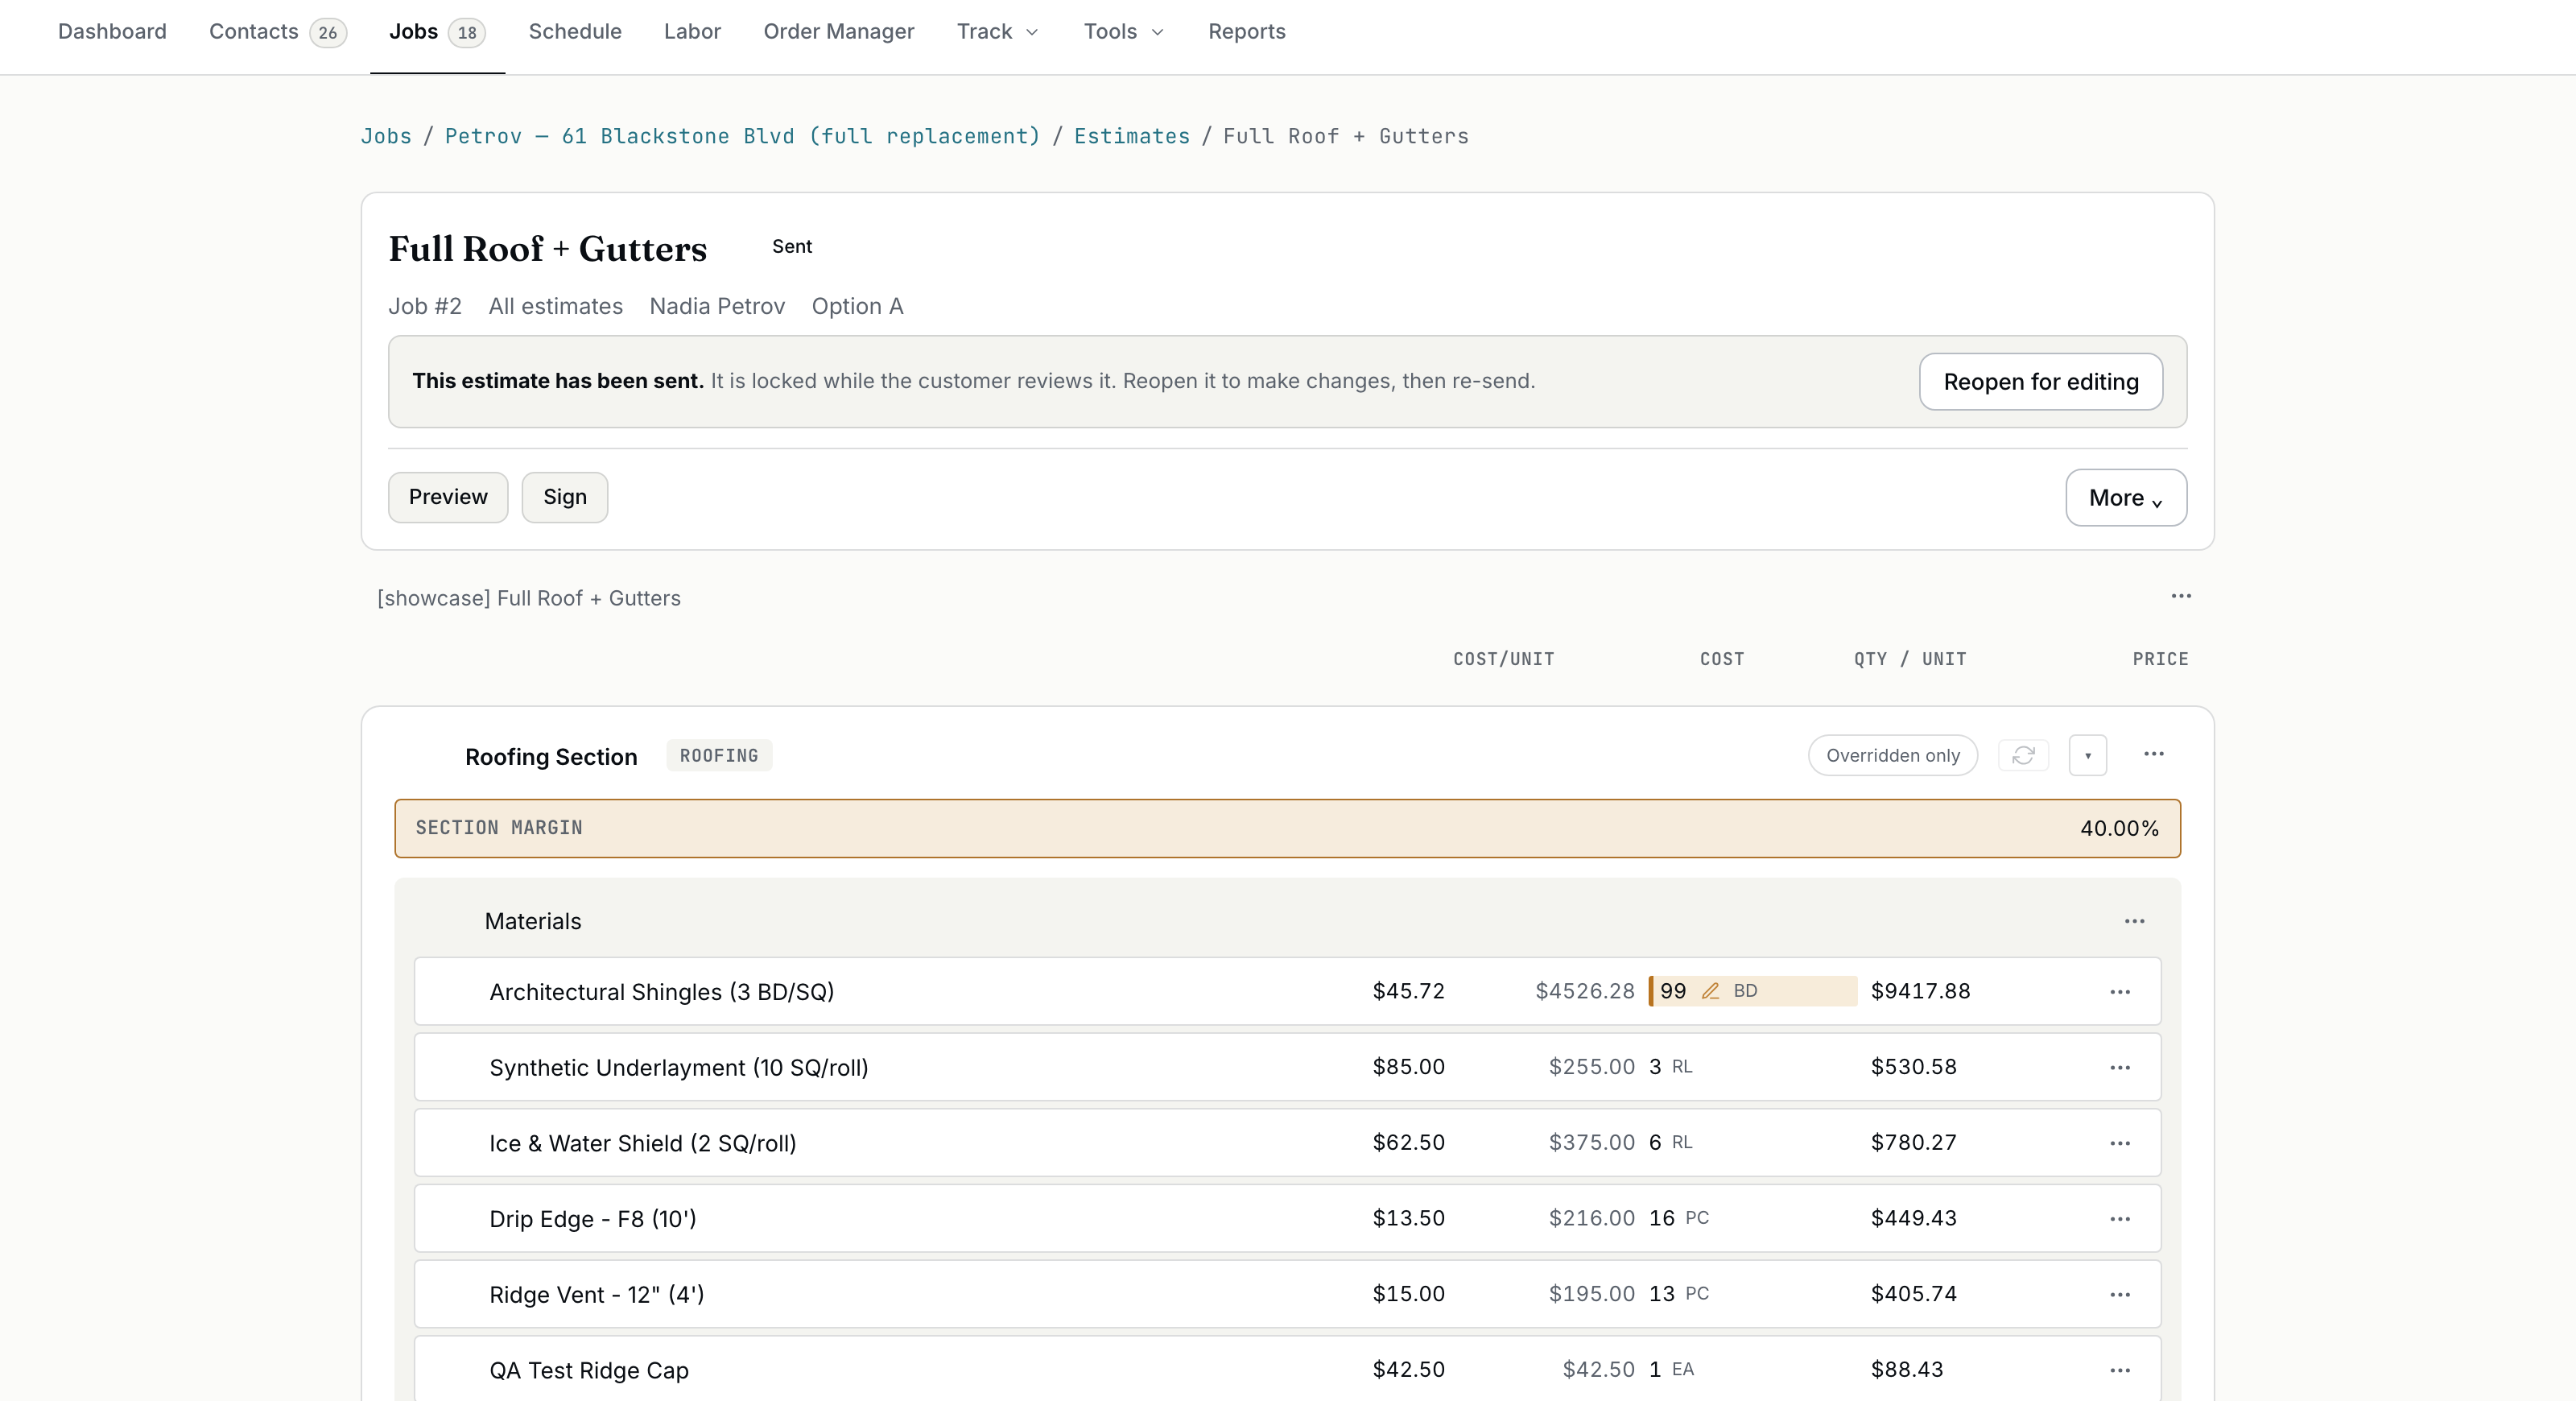The image size is (2576, 1401).
Task: Click the Preview button
Action: 448,497
